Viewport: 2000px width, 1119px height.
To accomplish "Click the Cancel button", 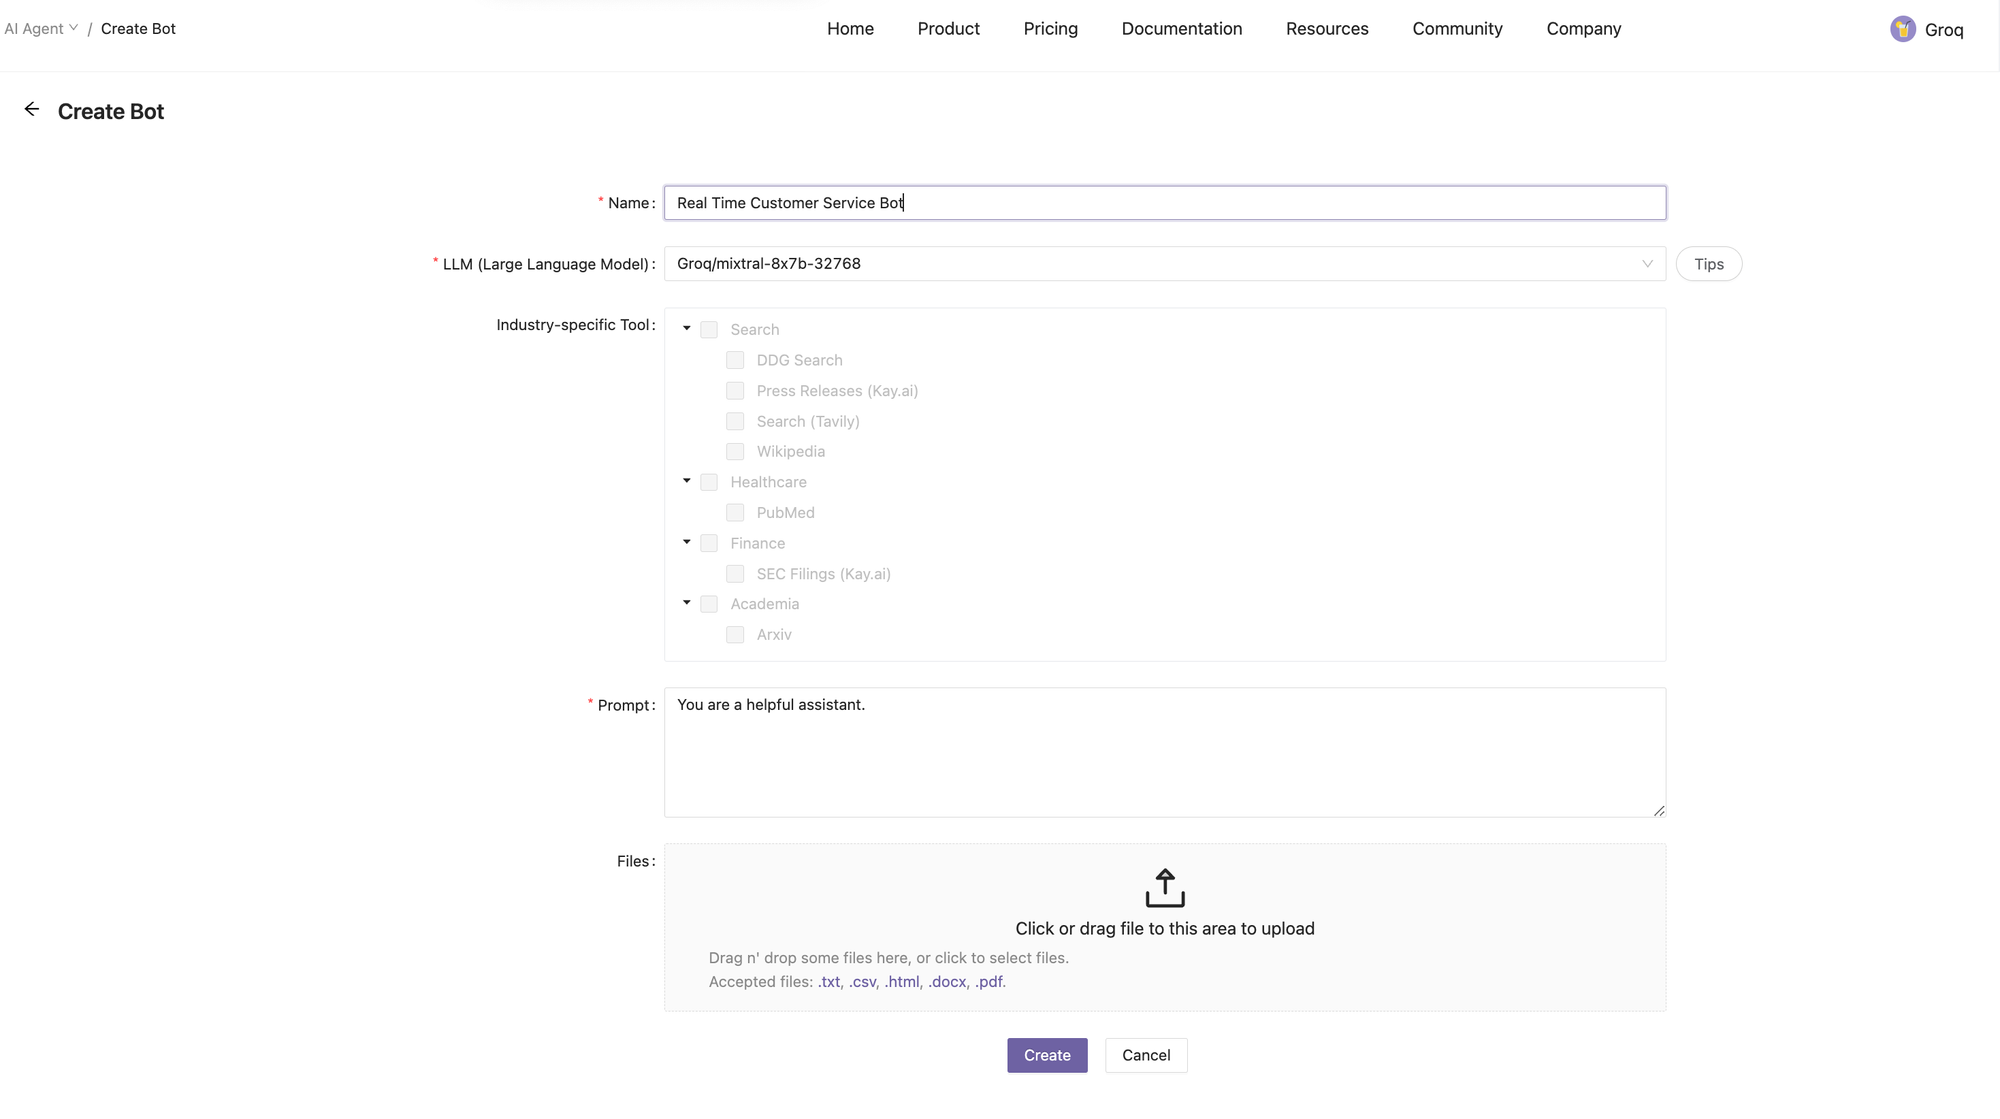I will (x=1145, y=1055).
